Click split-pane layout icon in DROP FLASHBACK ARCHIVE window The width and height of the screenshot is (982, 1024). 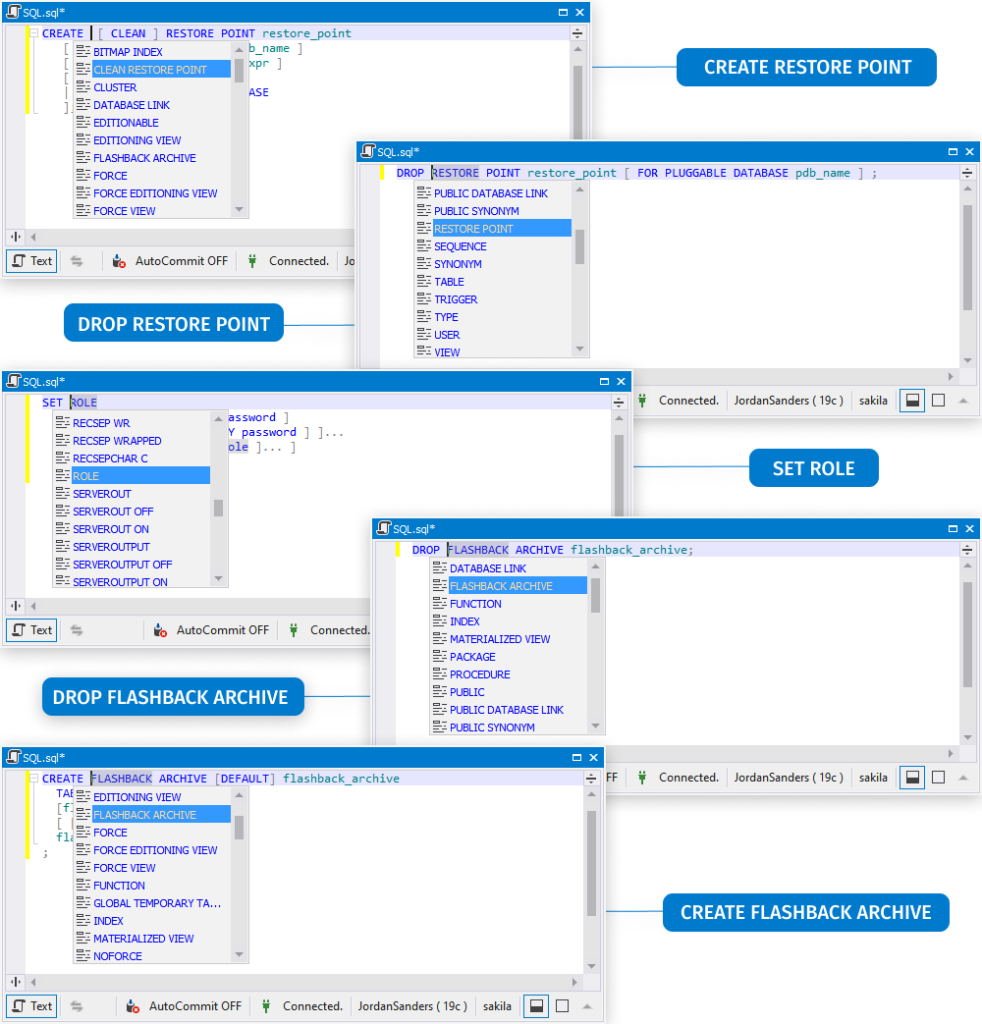tap(912, 777)
